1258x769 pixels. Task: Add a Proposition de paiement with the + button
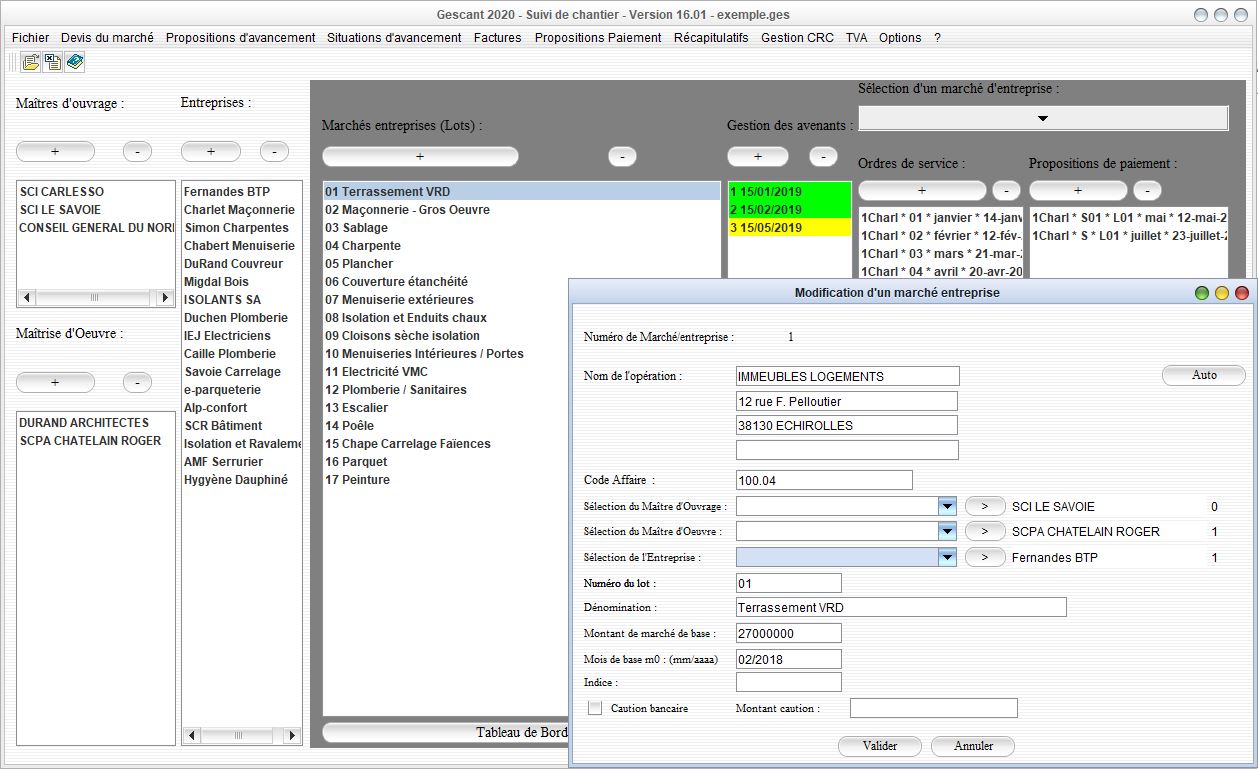tap(1078, 189)
